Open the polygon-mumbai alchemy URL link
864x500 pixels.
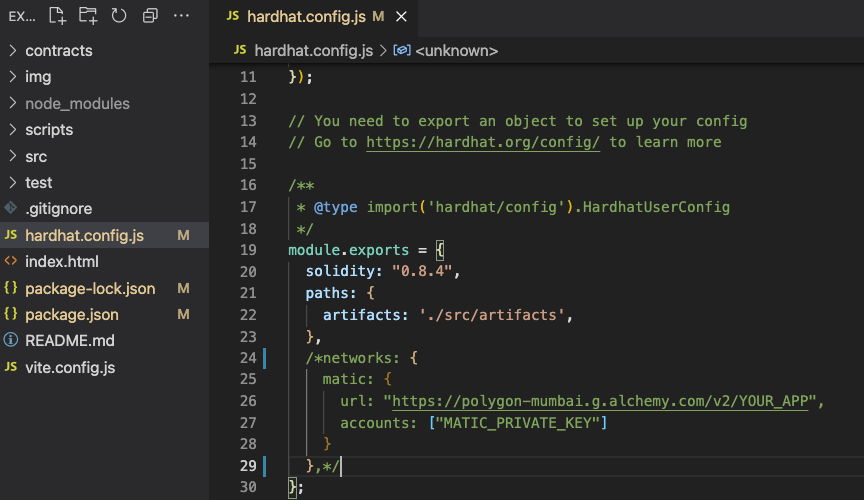[x=600, y=401]
